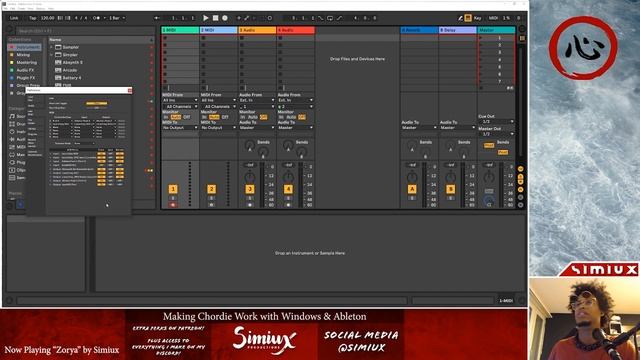The height and width of the screenshot is (360, 640).
Task: Open track 4 Audio To Master dropdown
Action: click(x=295, y=128)
